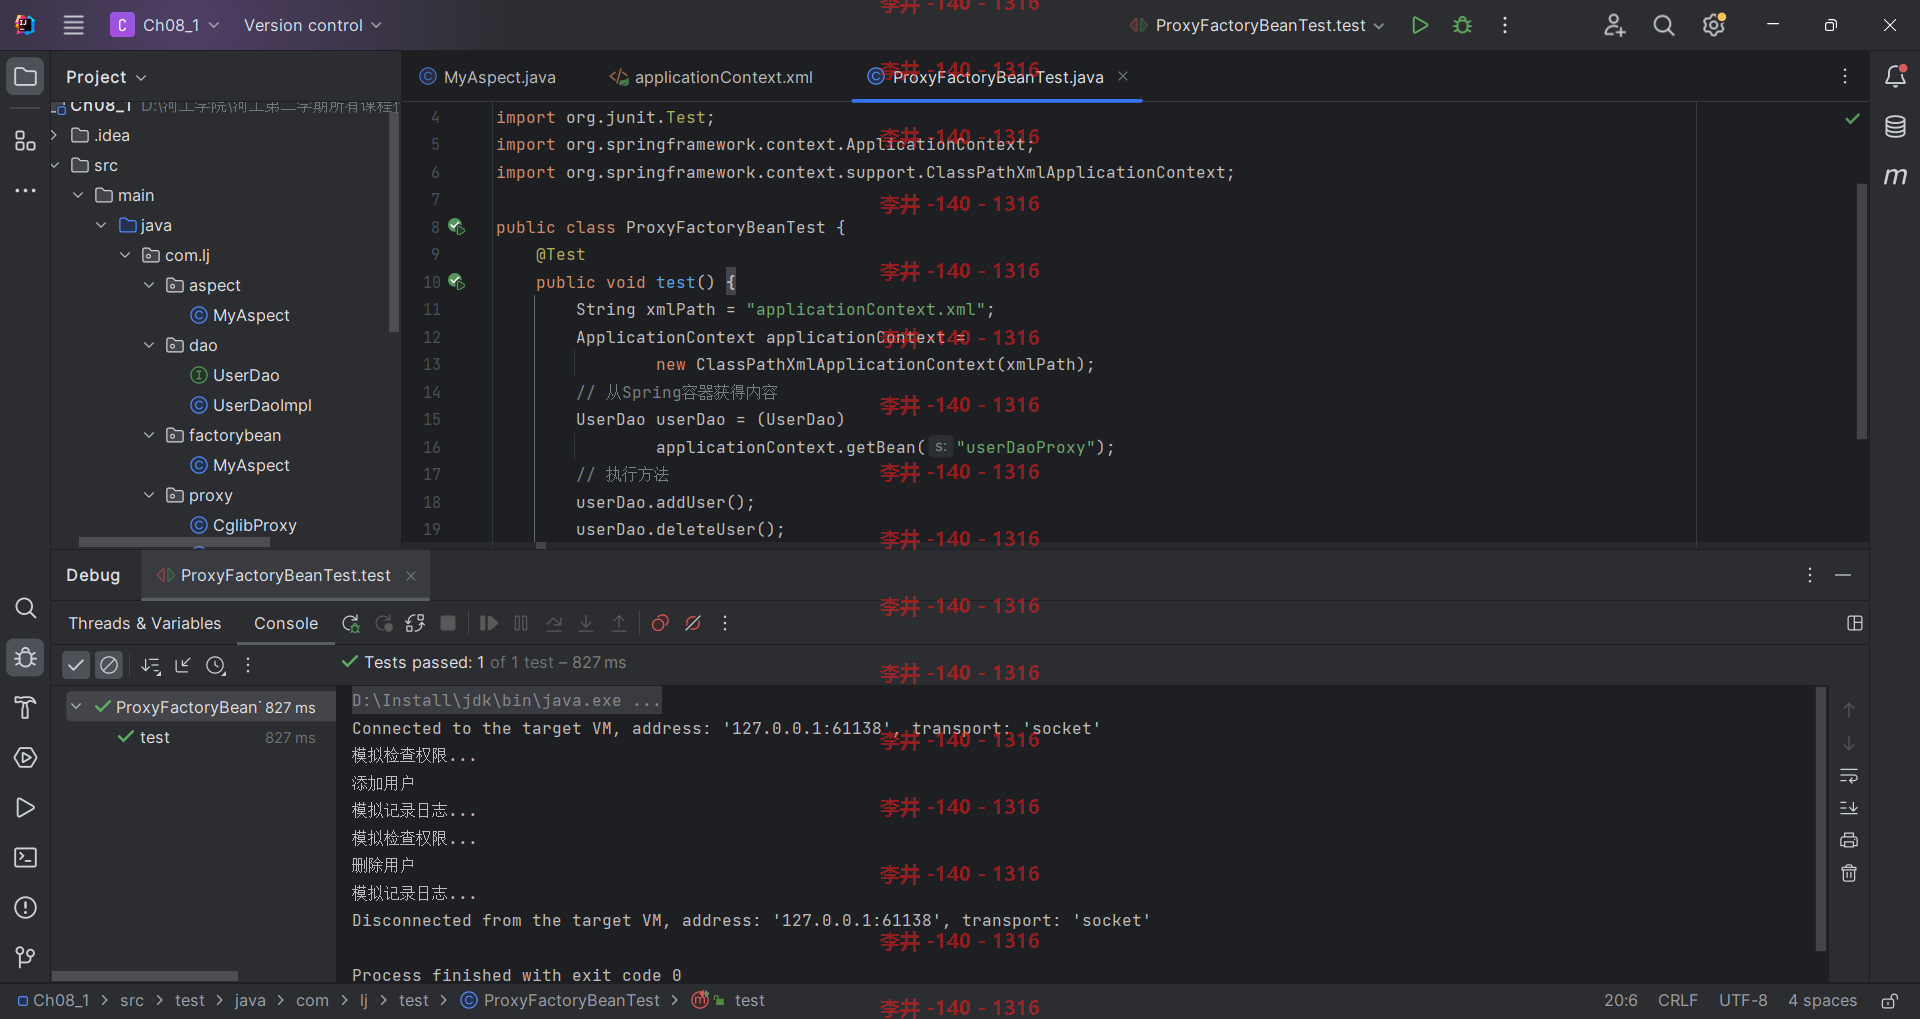Viewport: 1920px width, 1019px height.
Task: Open the Database tool window
Action: pyautogui.click(x=1895, y=126)
